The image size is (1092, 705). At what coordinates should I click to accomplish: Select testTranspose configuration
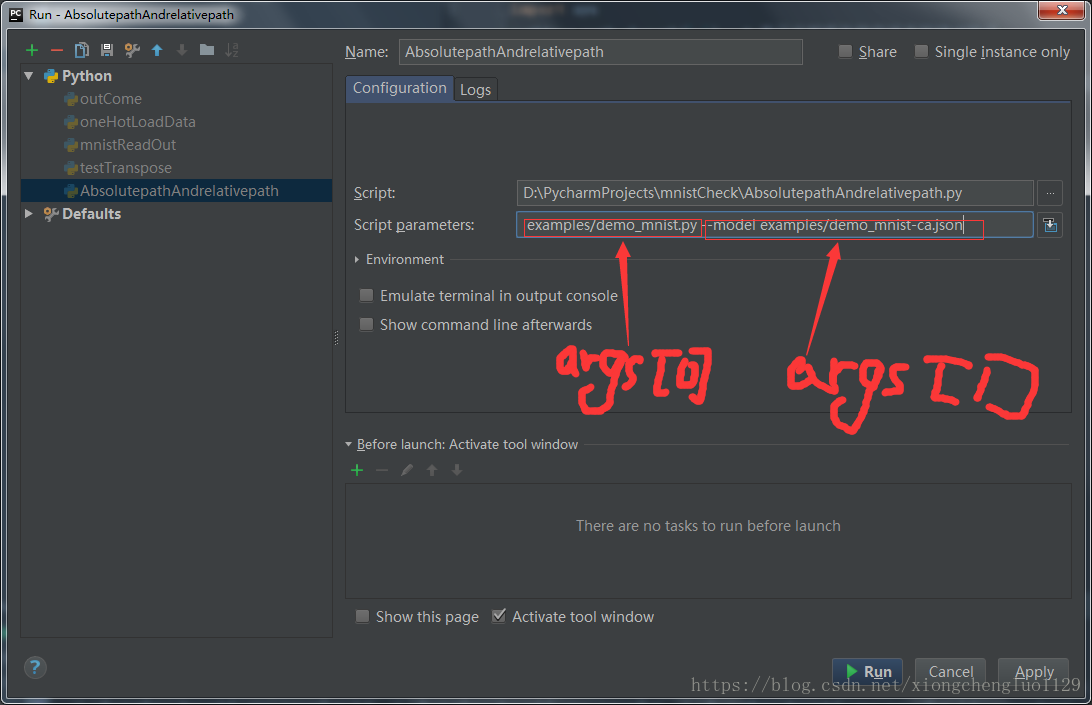pyautogui.click(x=125, y=168)
